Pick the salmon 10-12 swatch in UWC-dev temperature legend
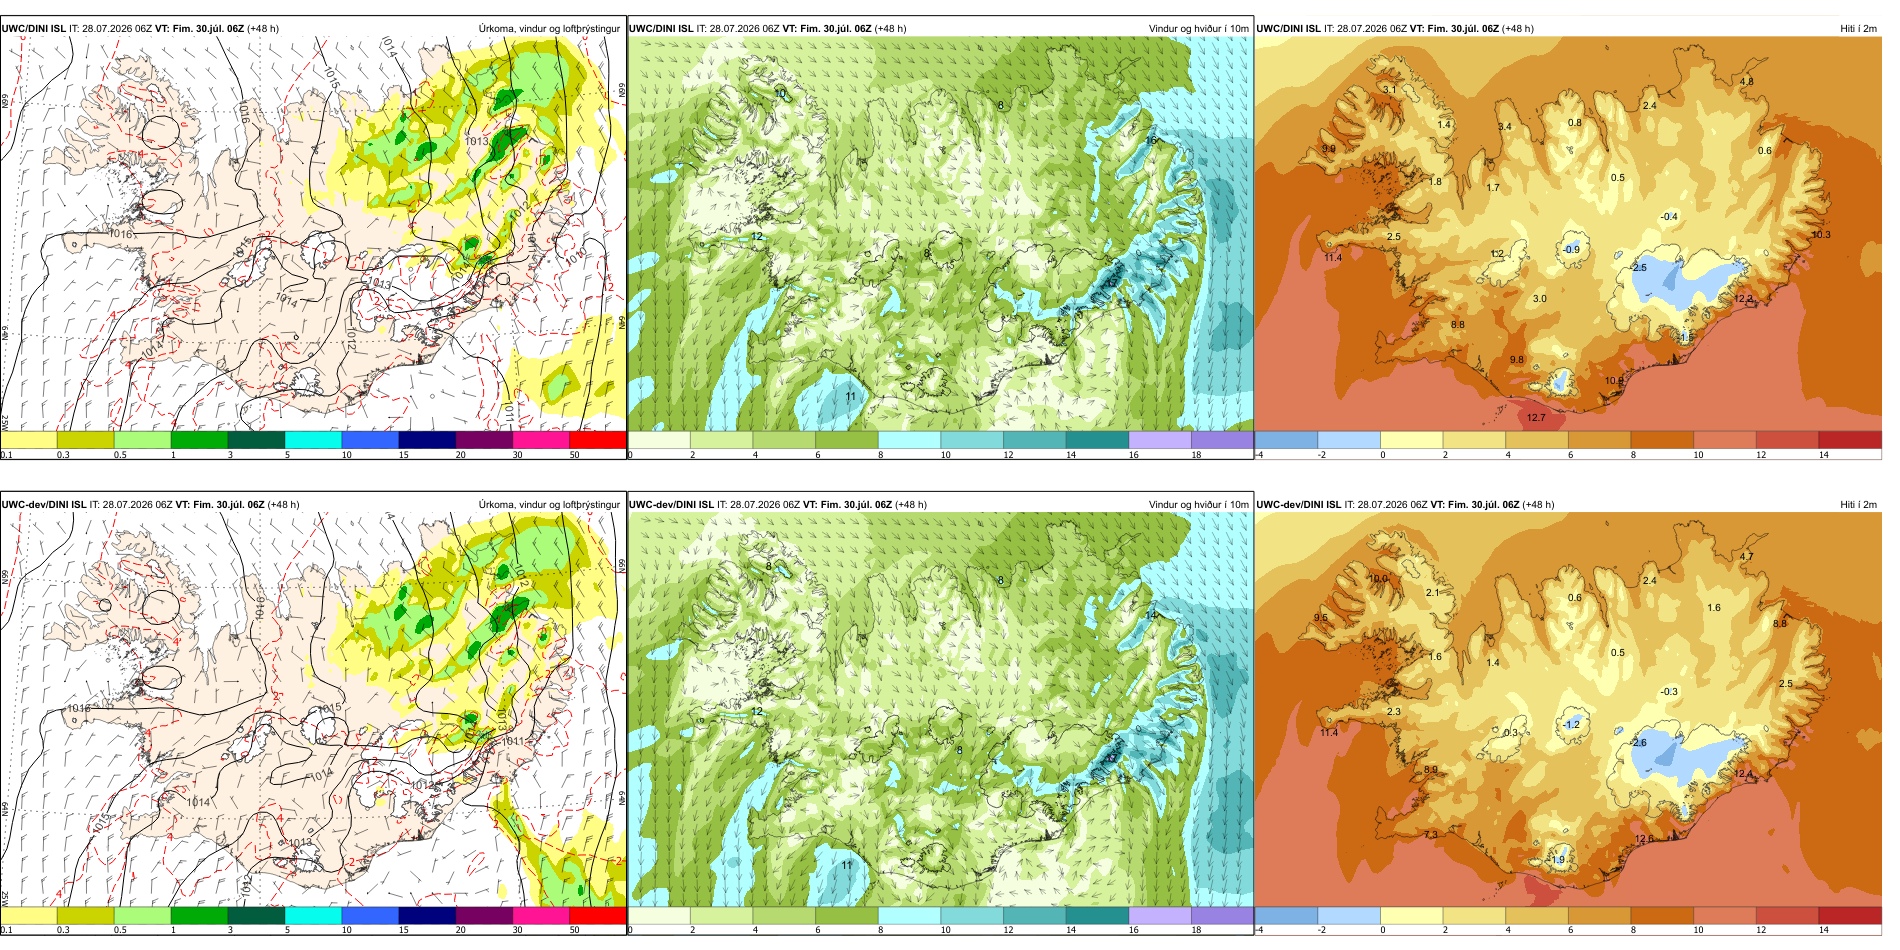This screenshot has height=950, width=1900. click(1724, 916)
